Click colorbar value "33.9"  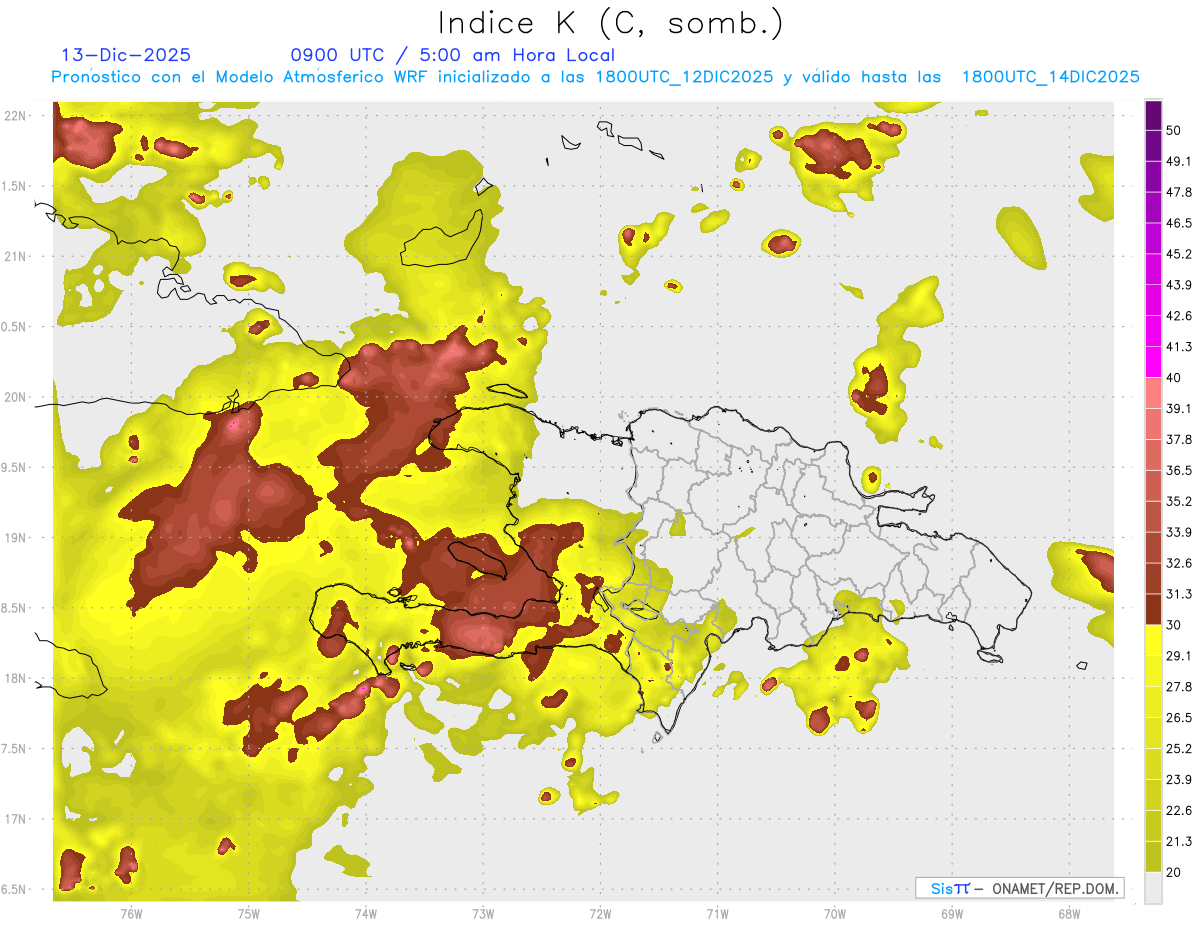tap(1179, 532)
